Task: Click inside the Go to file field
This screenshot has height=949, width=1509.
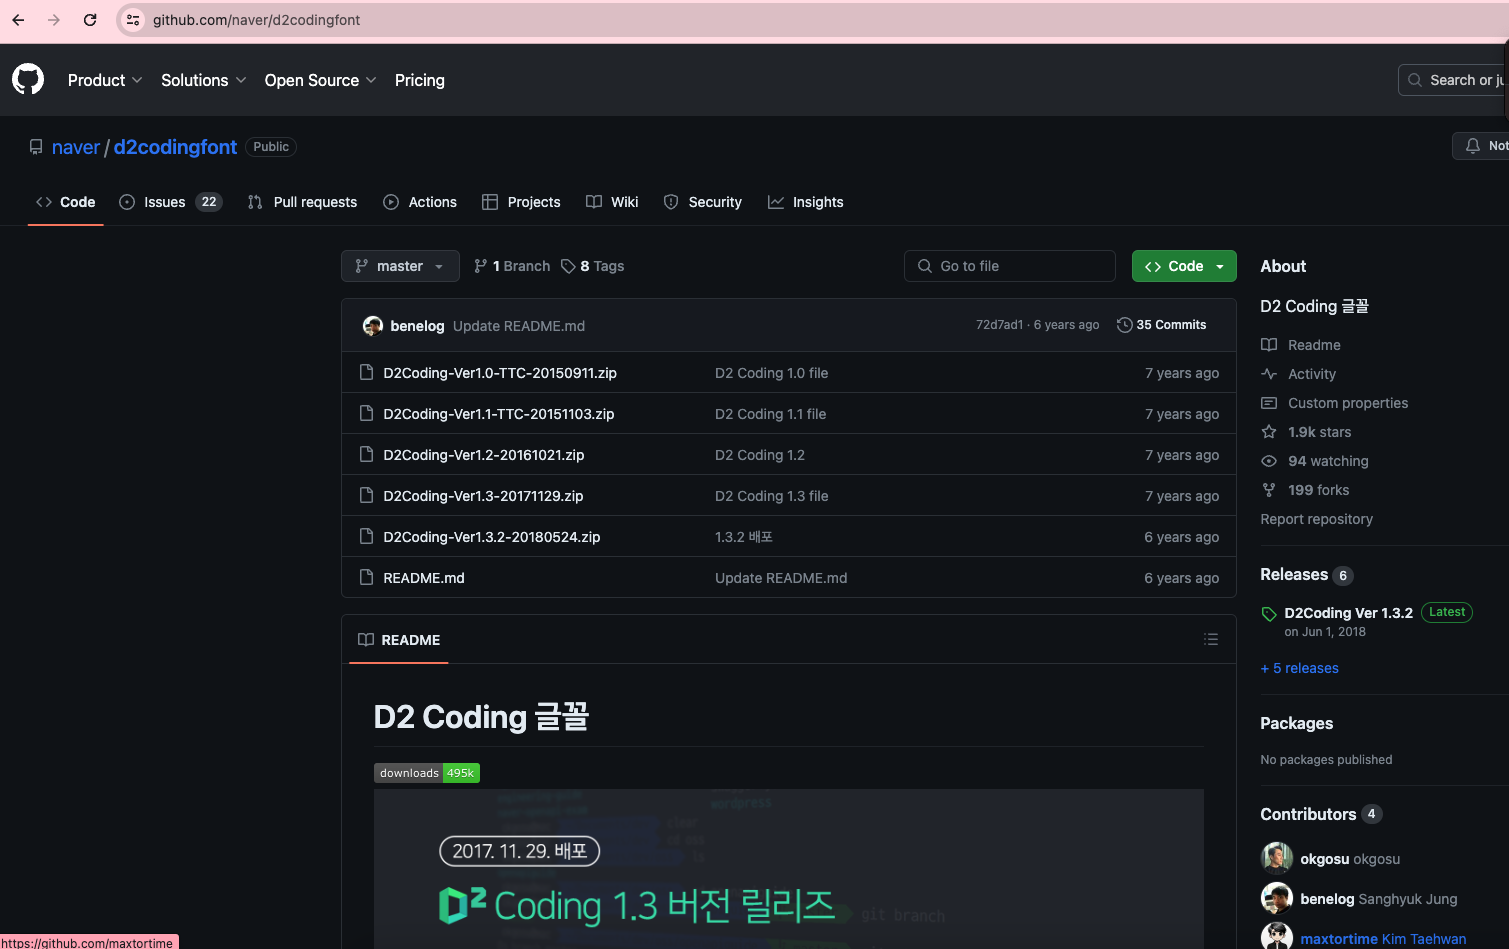Action: [1009, 266]
